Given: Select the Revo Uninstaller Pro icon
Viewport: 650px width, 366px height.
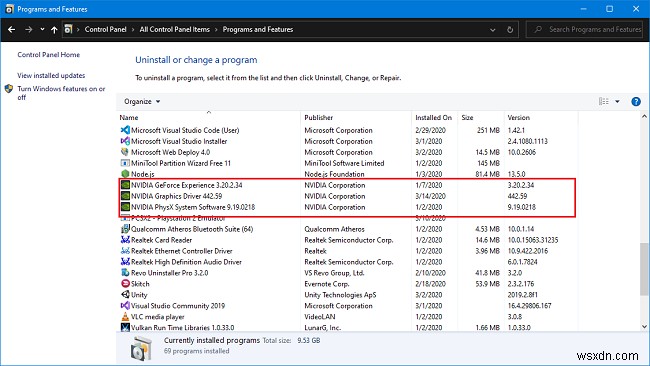Looking at the screenshot, I should point(125,273).
